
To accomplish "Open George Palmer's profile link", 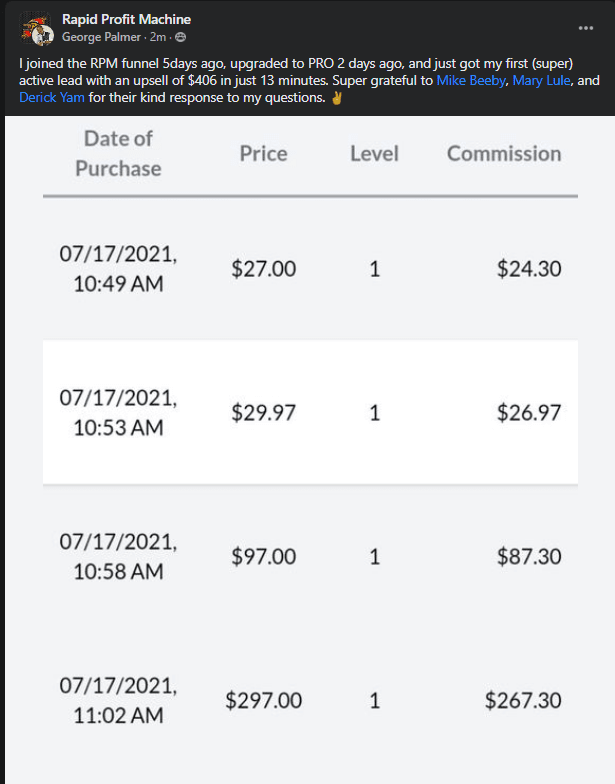I will [x=101, y=38].
